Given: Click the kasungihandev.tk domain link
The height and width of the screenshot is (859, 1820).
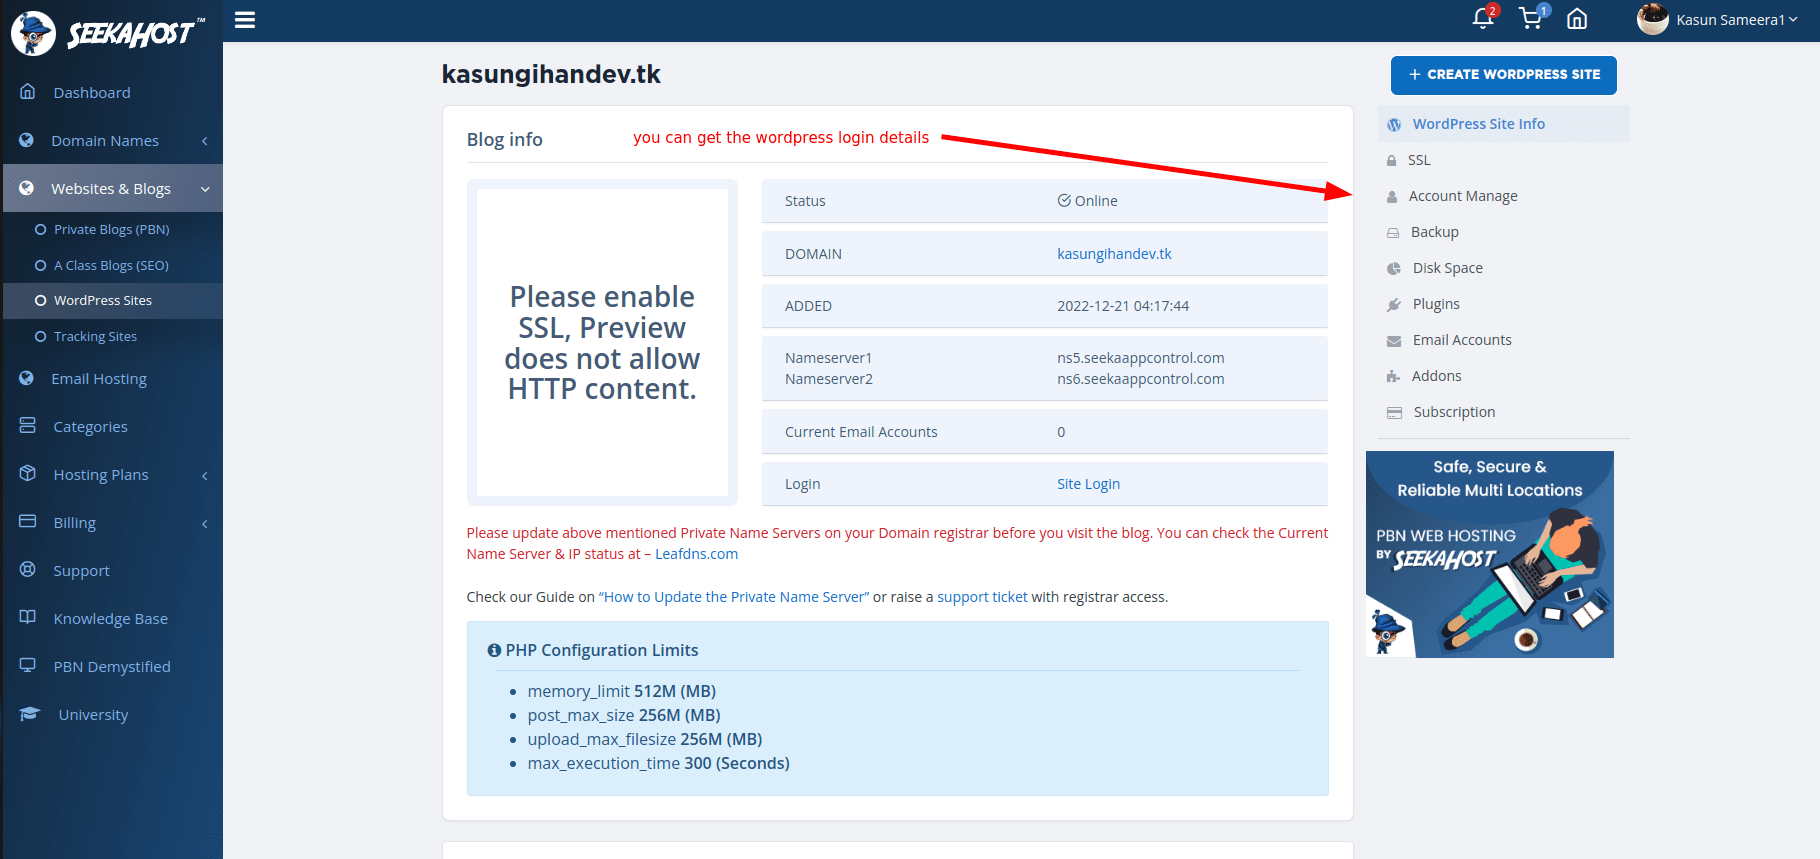Looking at the screenshot, I should [x=1114, y=254].
